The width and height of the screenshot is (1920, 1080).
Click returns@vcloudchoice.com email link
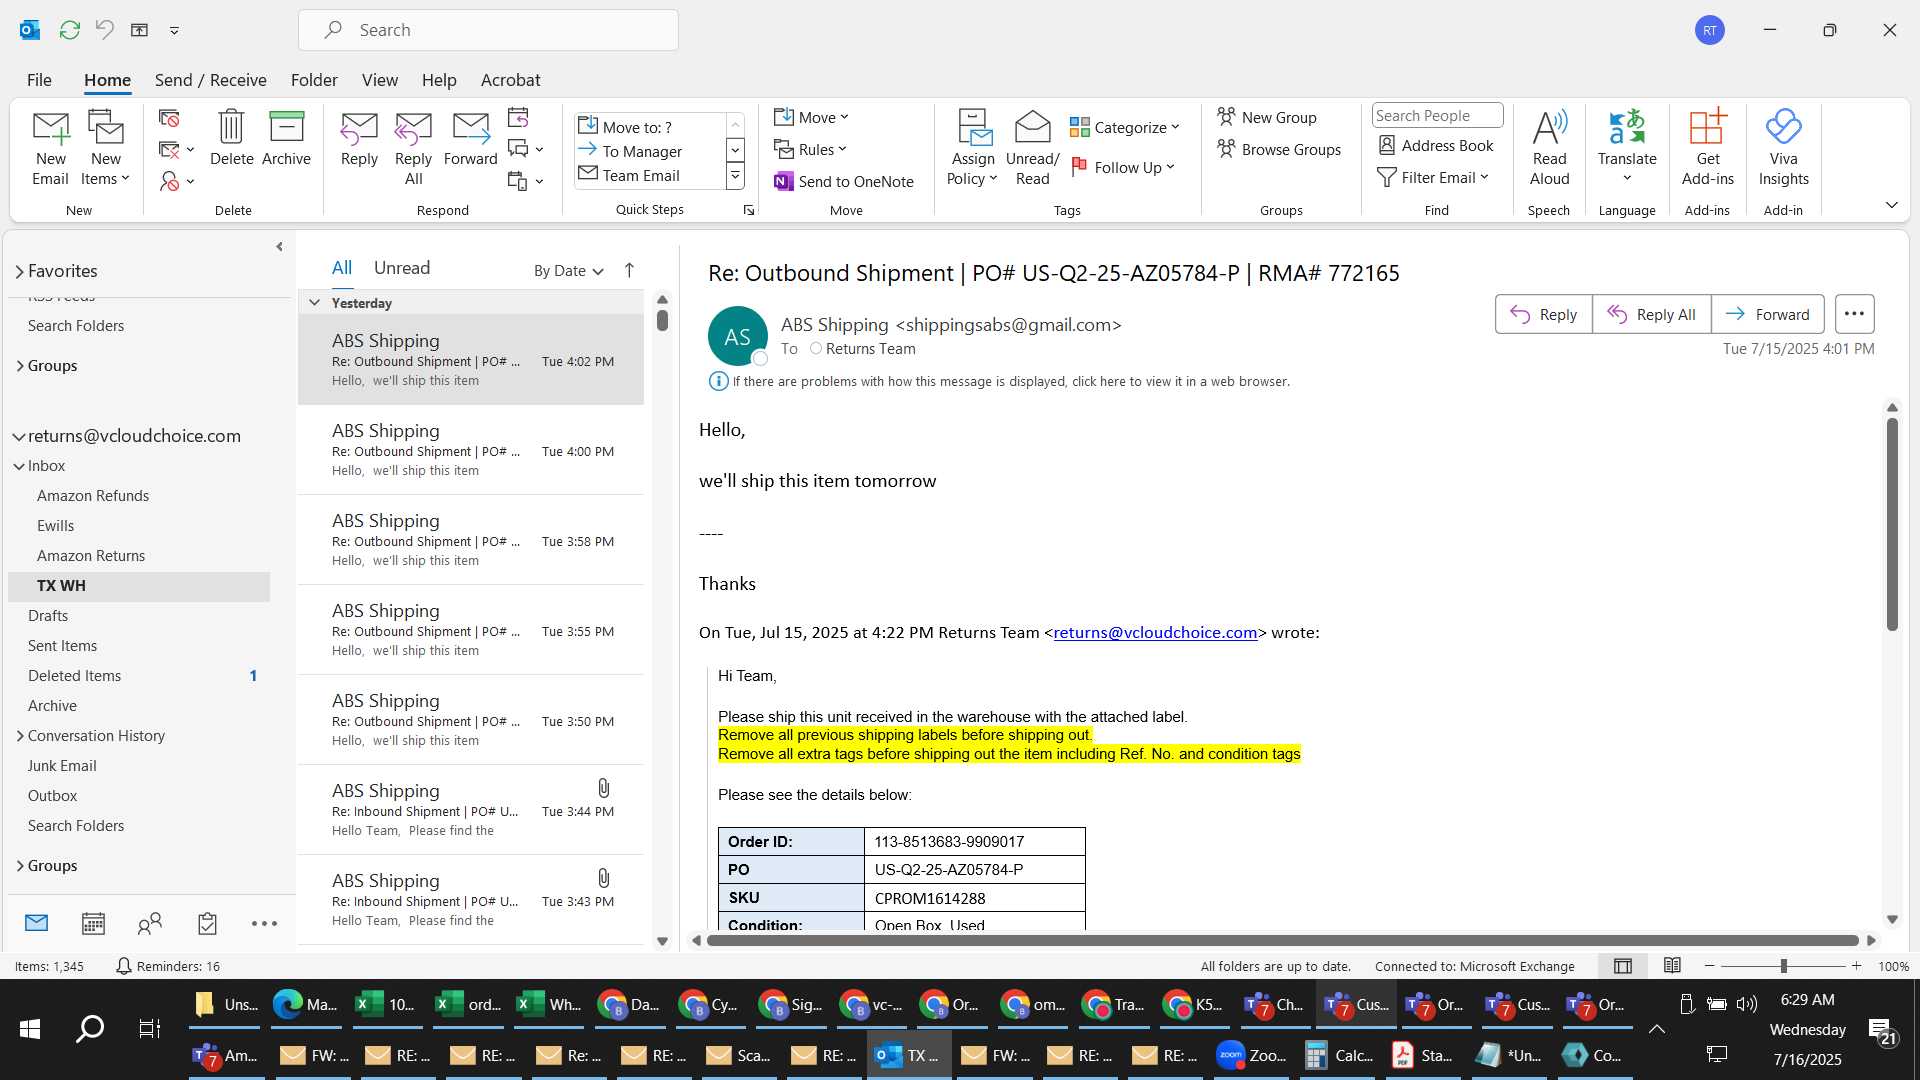[1155, 633]
